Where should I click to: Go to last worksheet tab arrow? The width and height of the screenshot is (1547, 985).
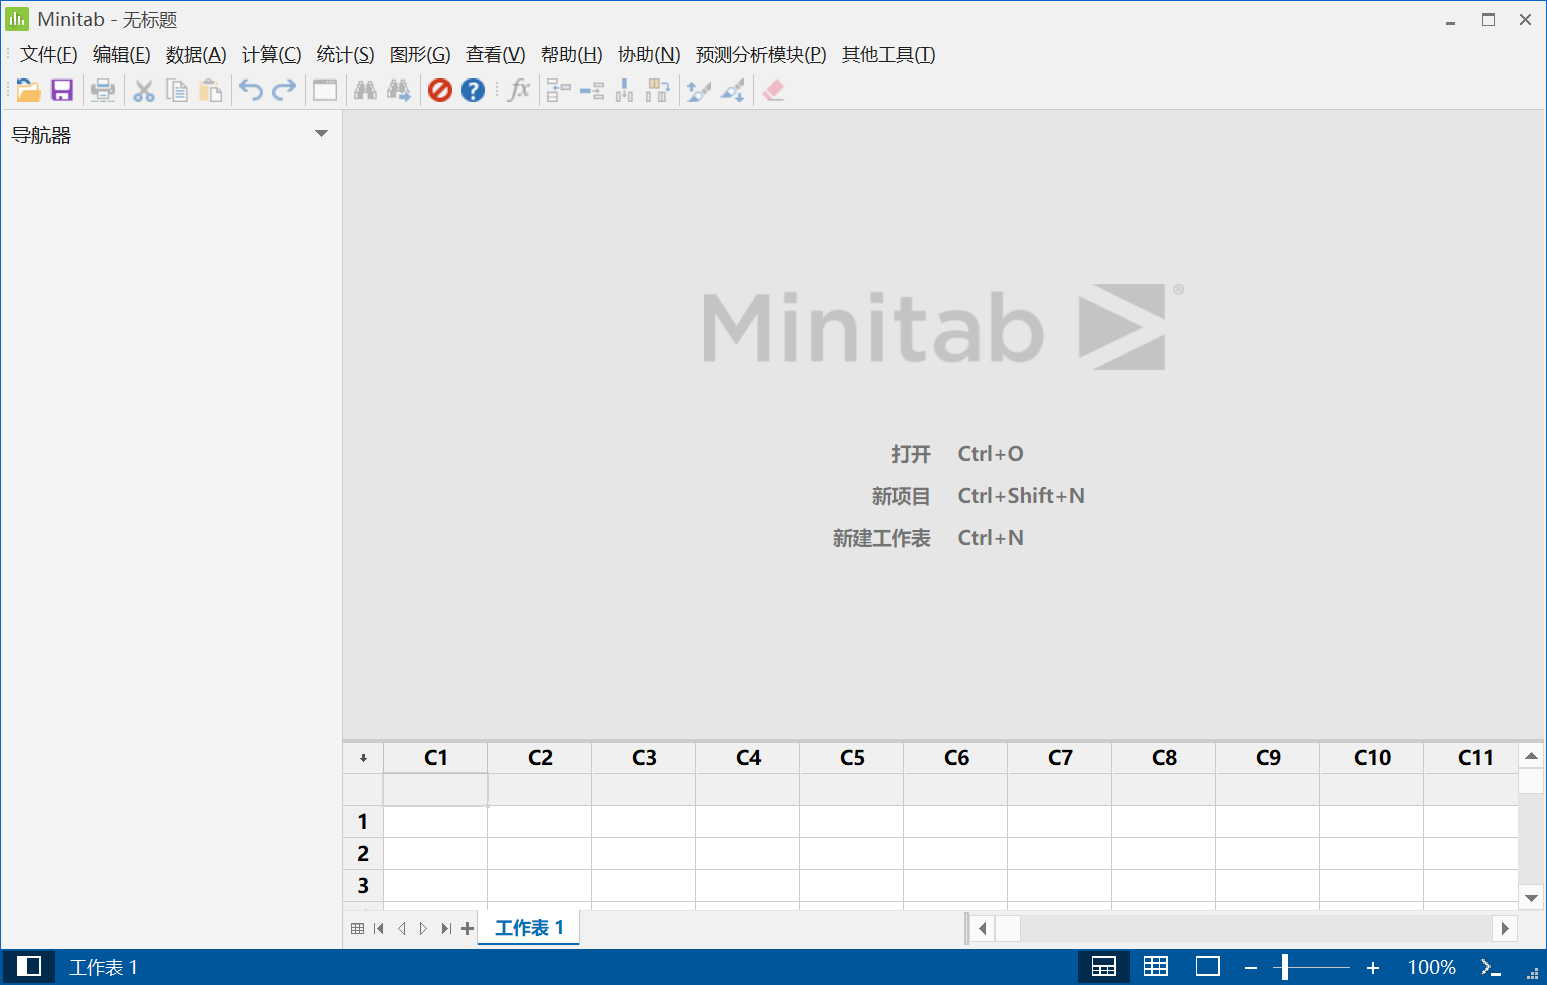446,928
